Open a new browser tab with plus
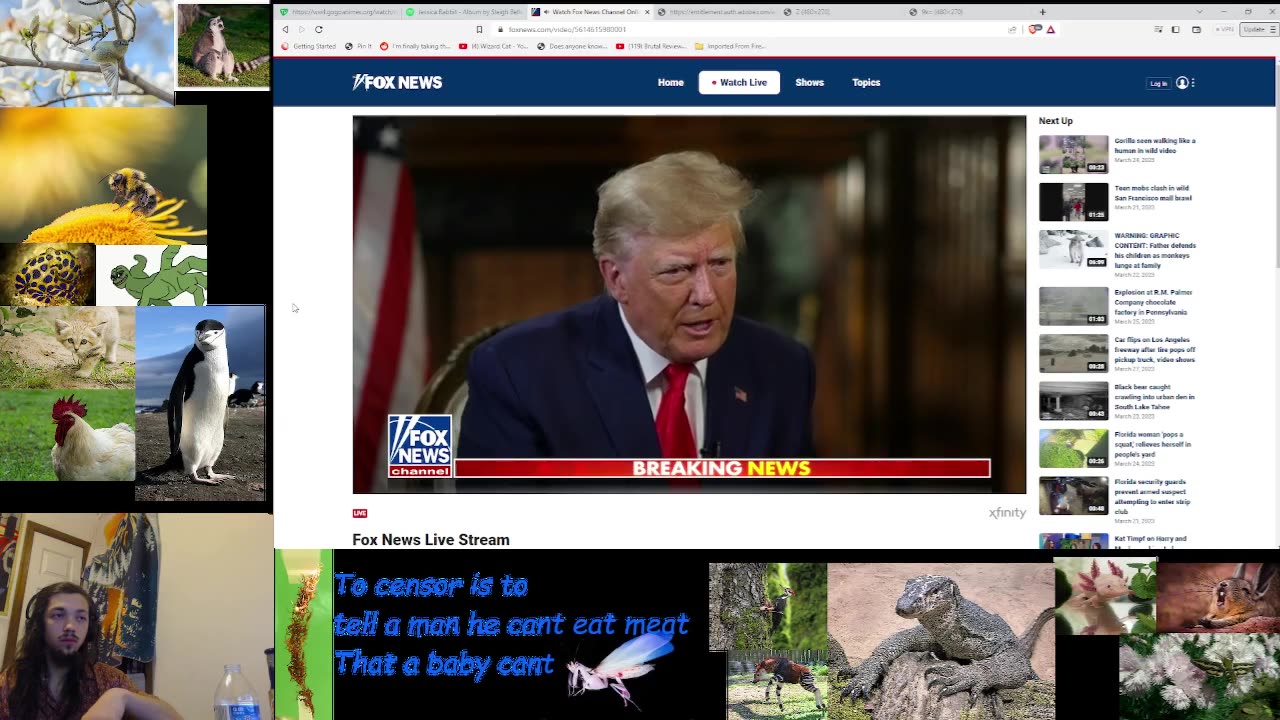Viewport: 1280px width, 720px height. coord(1042,12)
